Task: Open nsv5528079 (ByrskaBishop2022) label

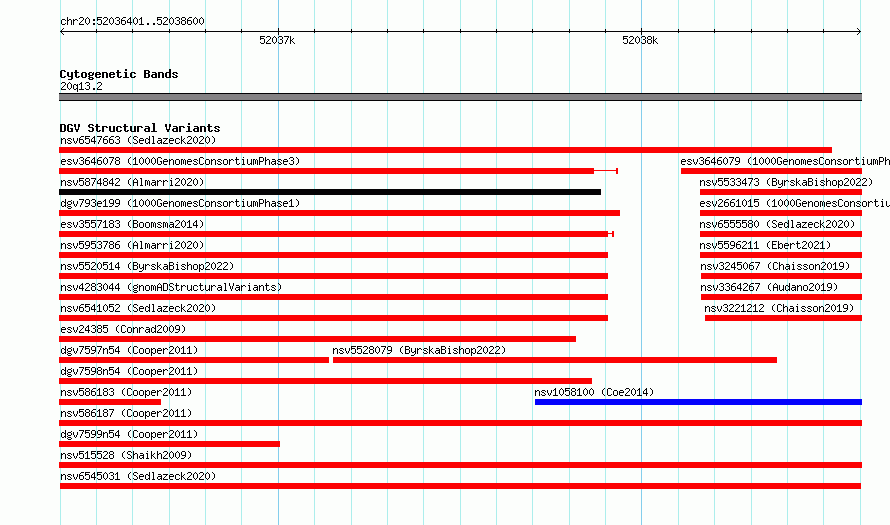Action: point(419,350)
